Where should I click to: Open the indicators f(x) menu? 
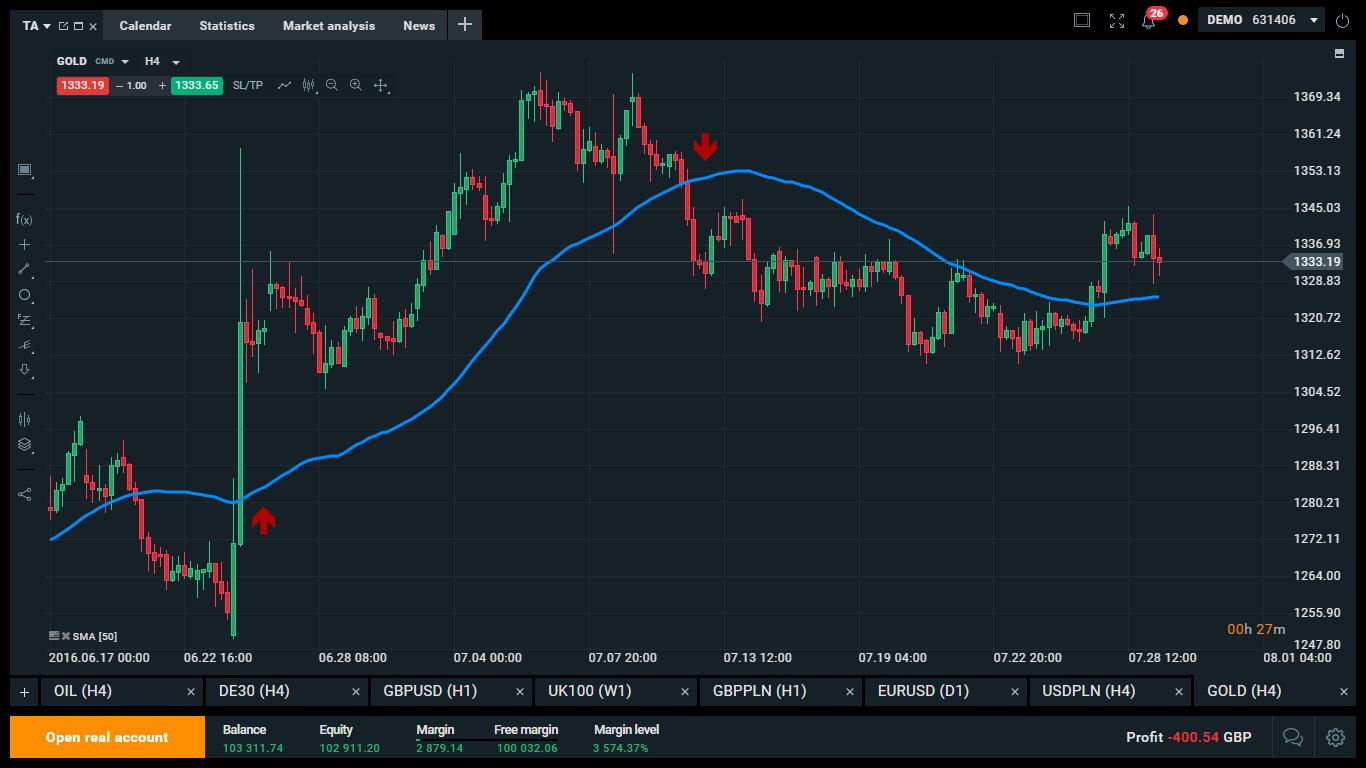(24, 219)
